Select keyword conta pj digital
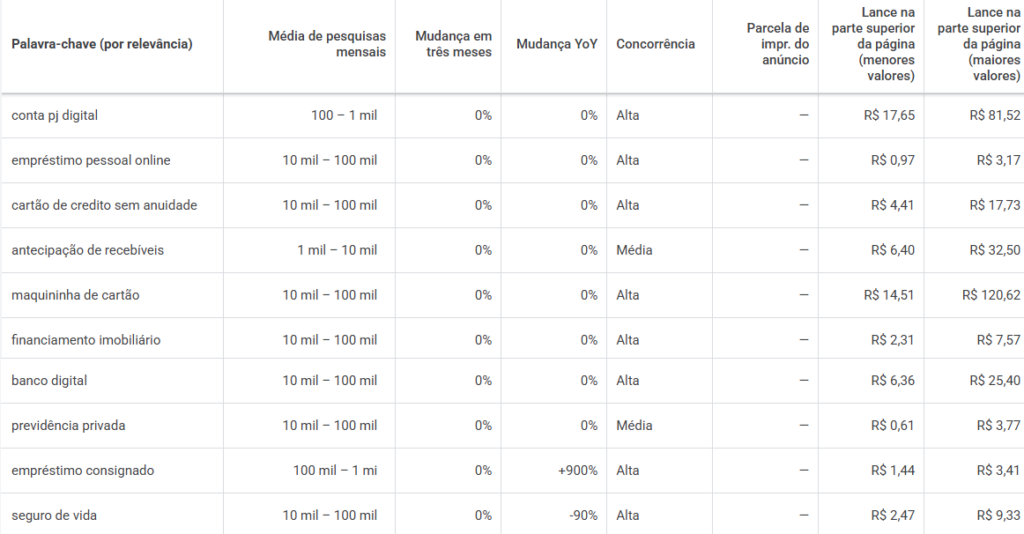 tap(54, 116)
